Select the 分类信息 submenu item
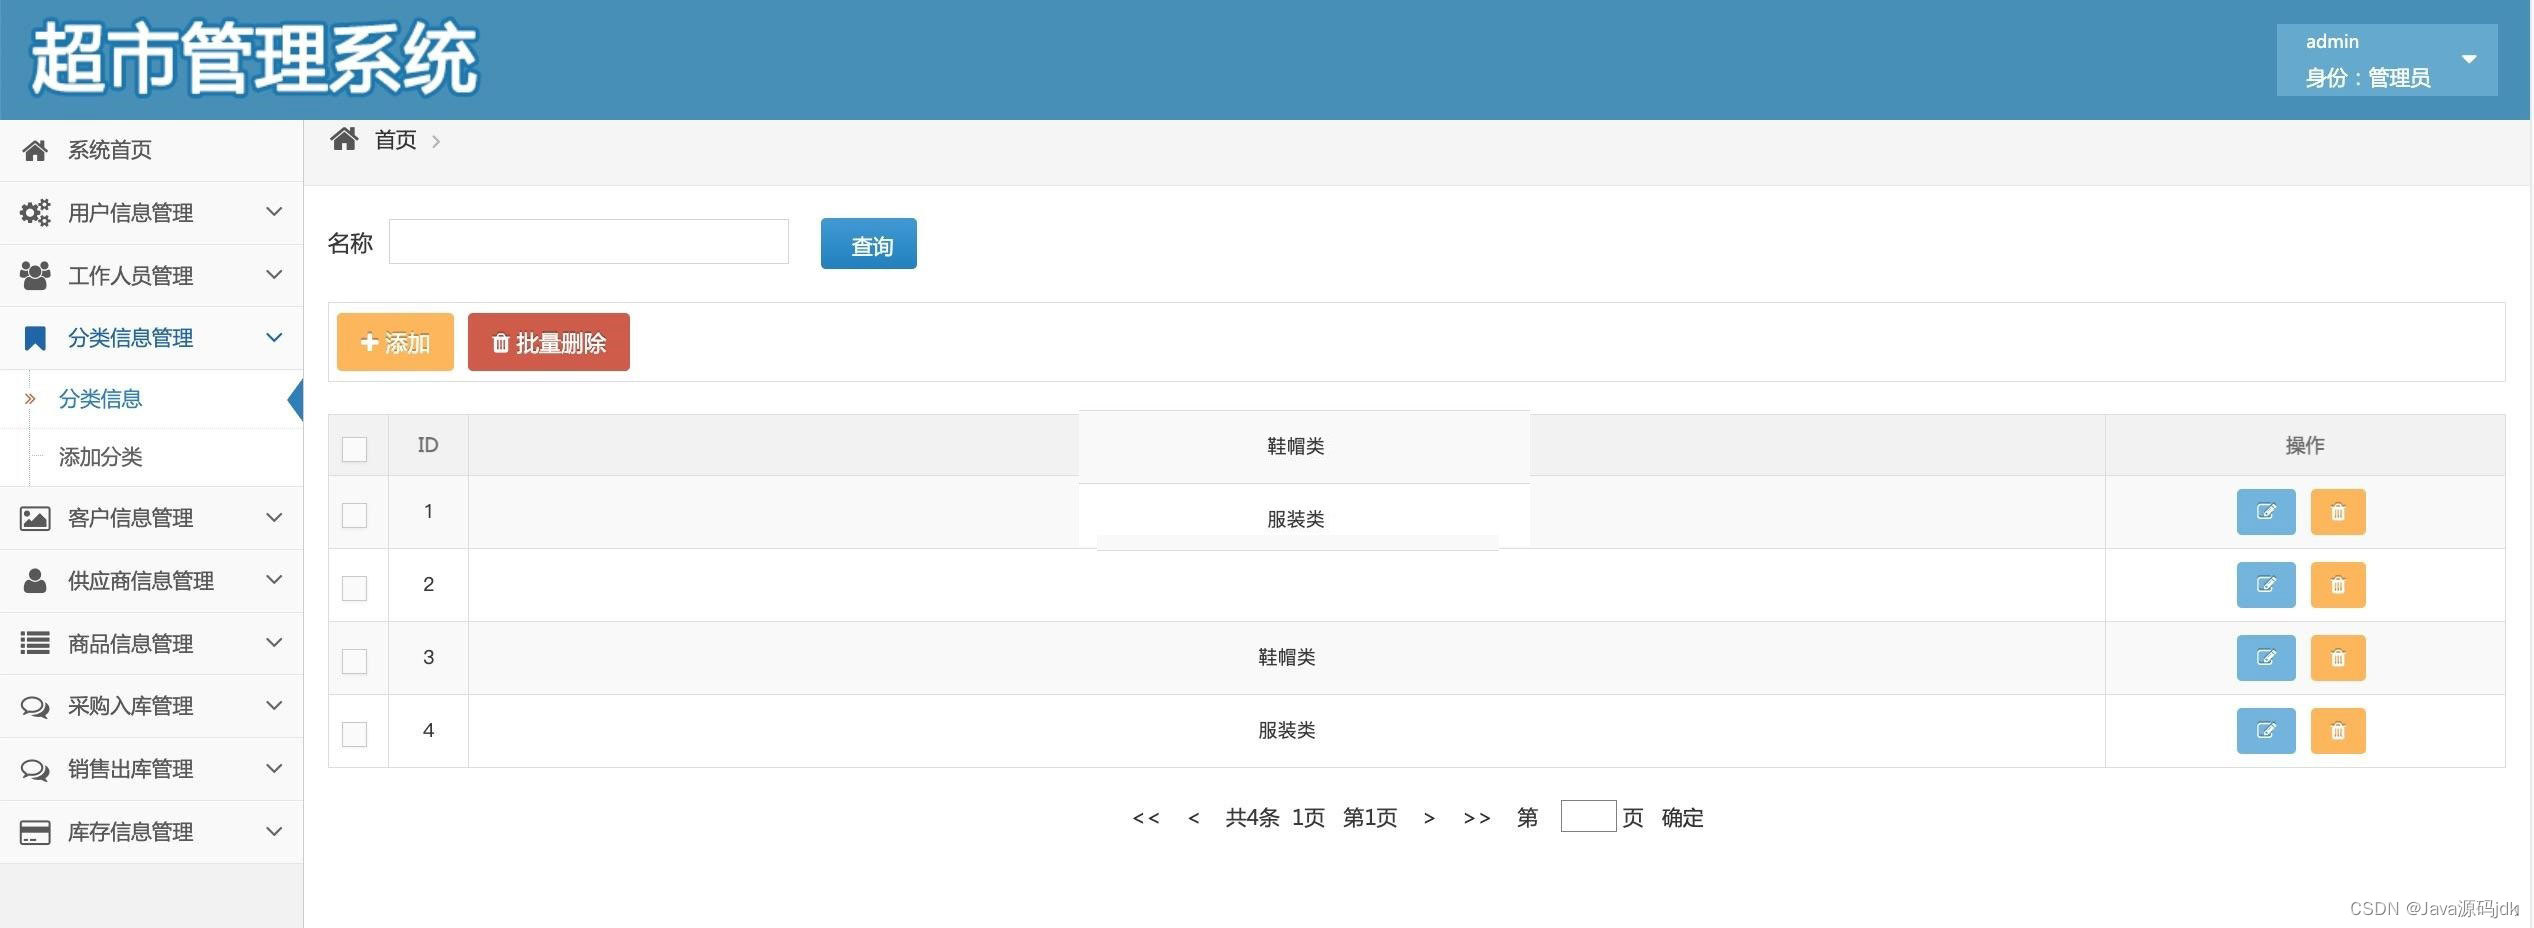This screenshot has width=2534, height=928. point(100,399)
